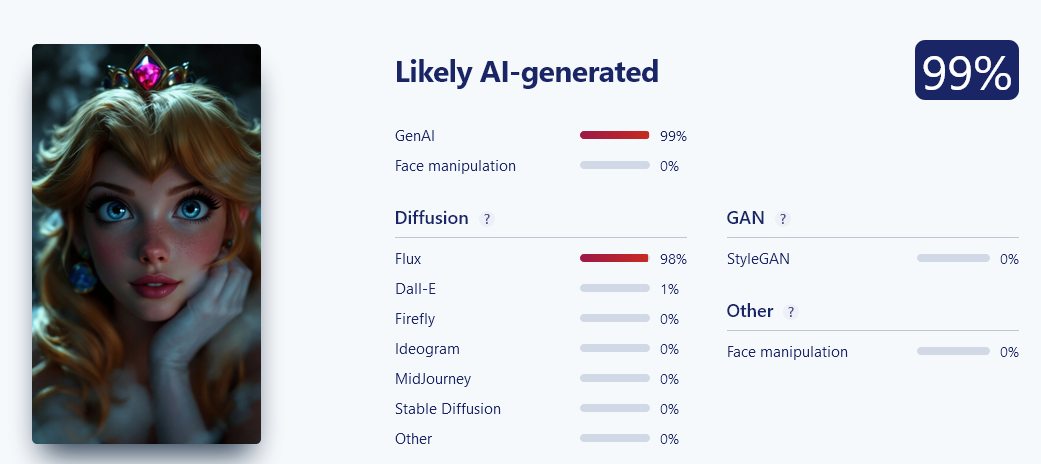The width and height of the screenshot is (1041, 464).
Task: Click the GAN section heading
Action: point(746,218)
